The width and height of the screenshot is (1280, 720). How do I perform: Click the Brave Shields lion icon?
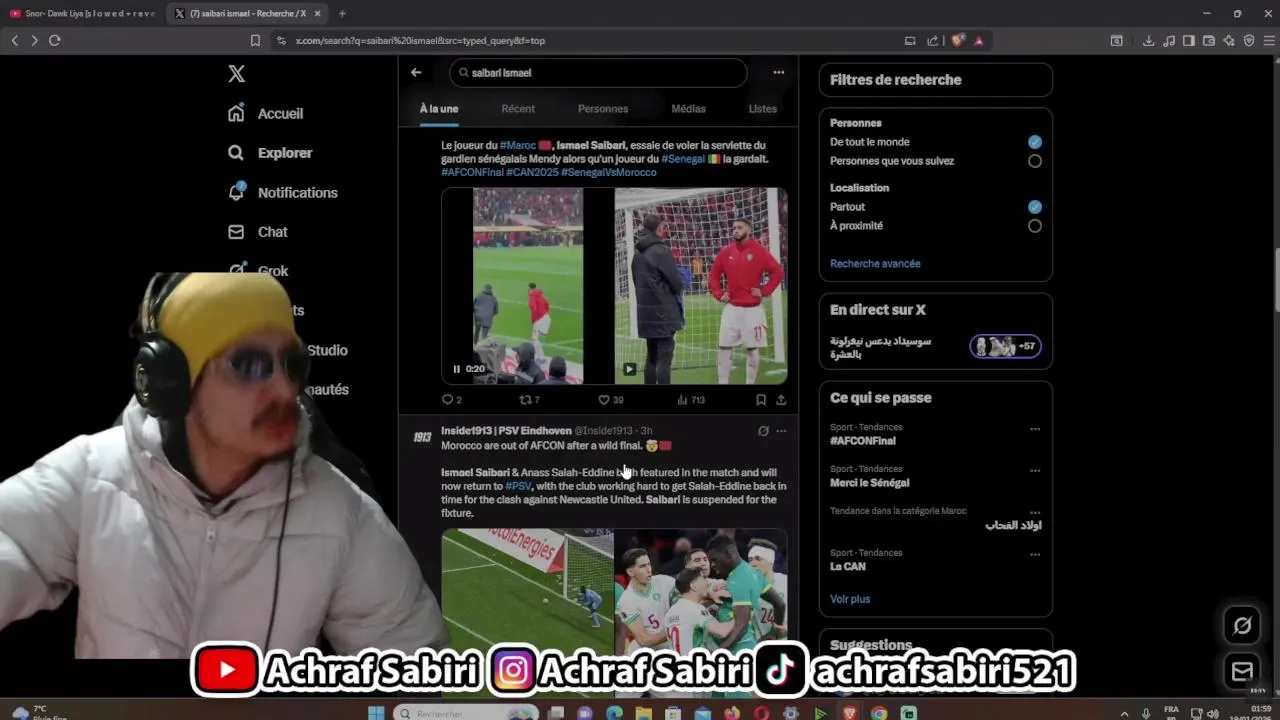pyautogui.click(x=958, y=40)
